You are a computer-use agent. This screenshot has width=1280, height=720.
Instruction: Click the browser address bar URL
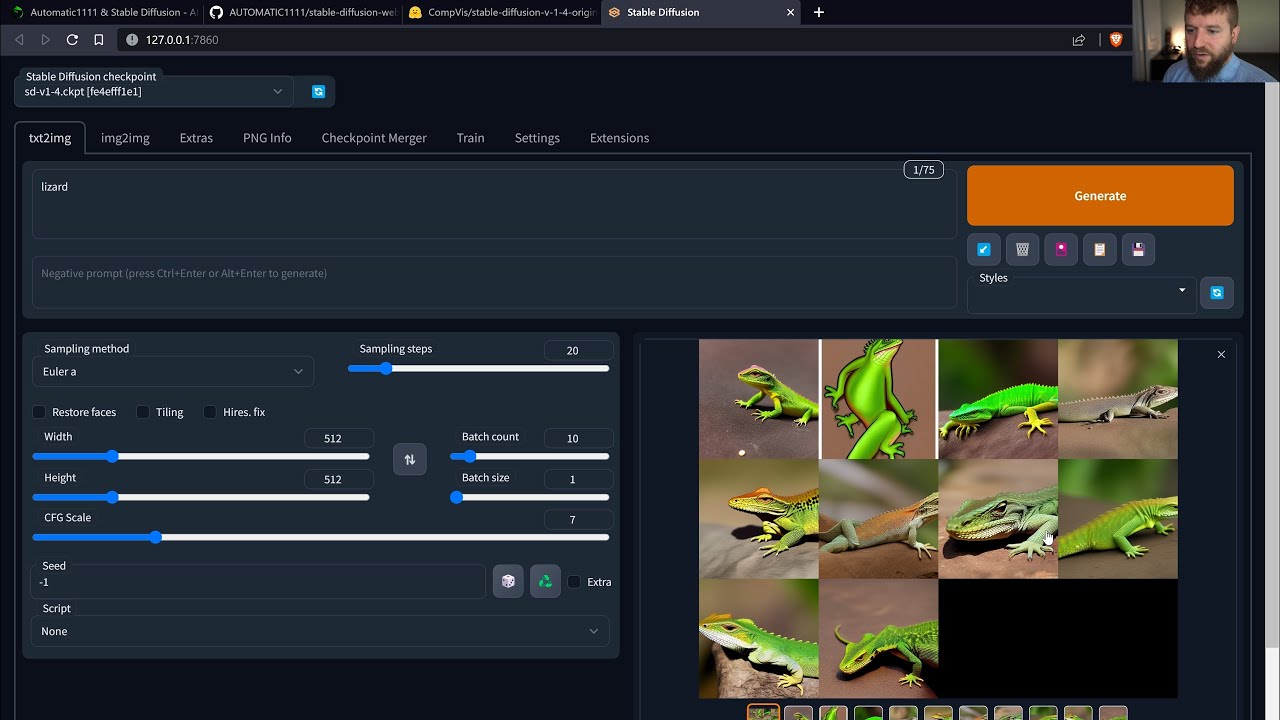(x=182, y=40)
